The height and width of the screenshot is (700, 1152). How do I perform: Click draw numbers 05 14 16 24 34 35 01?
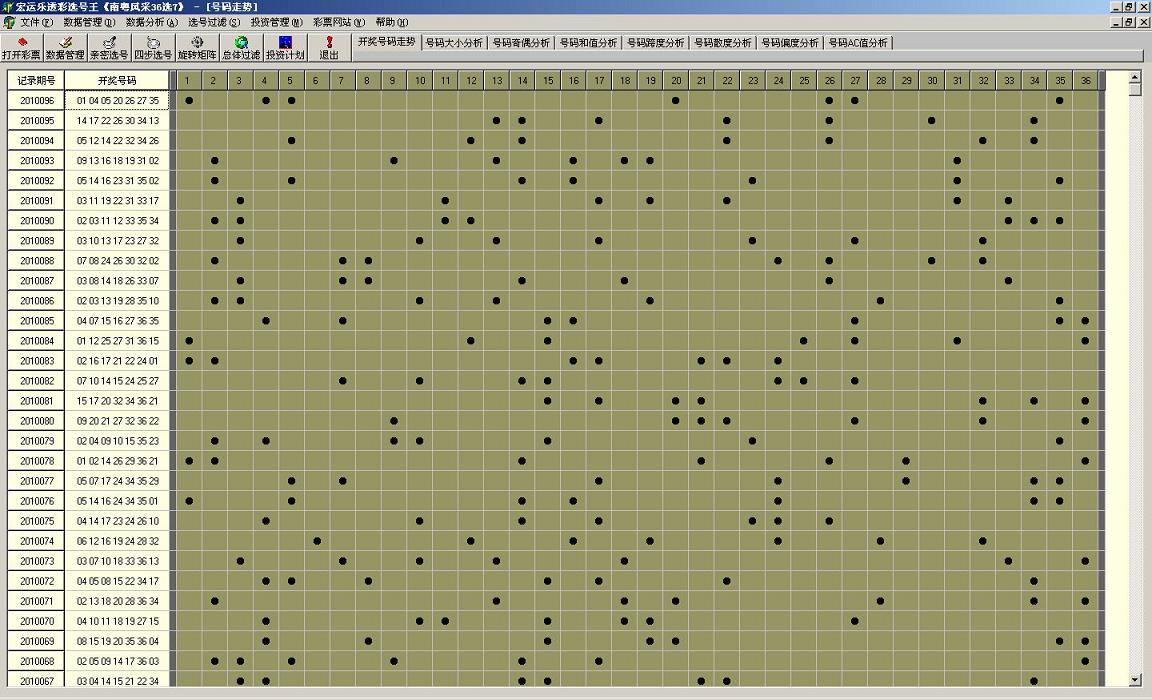pyautogui.click(x=117, y=501)
